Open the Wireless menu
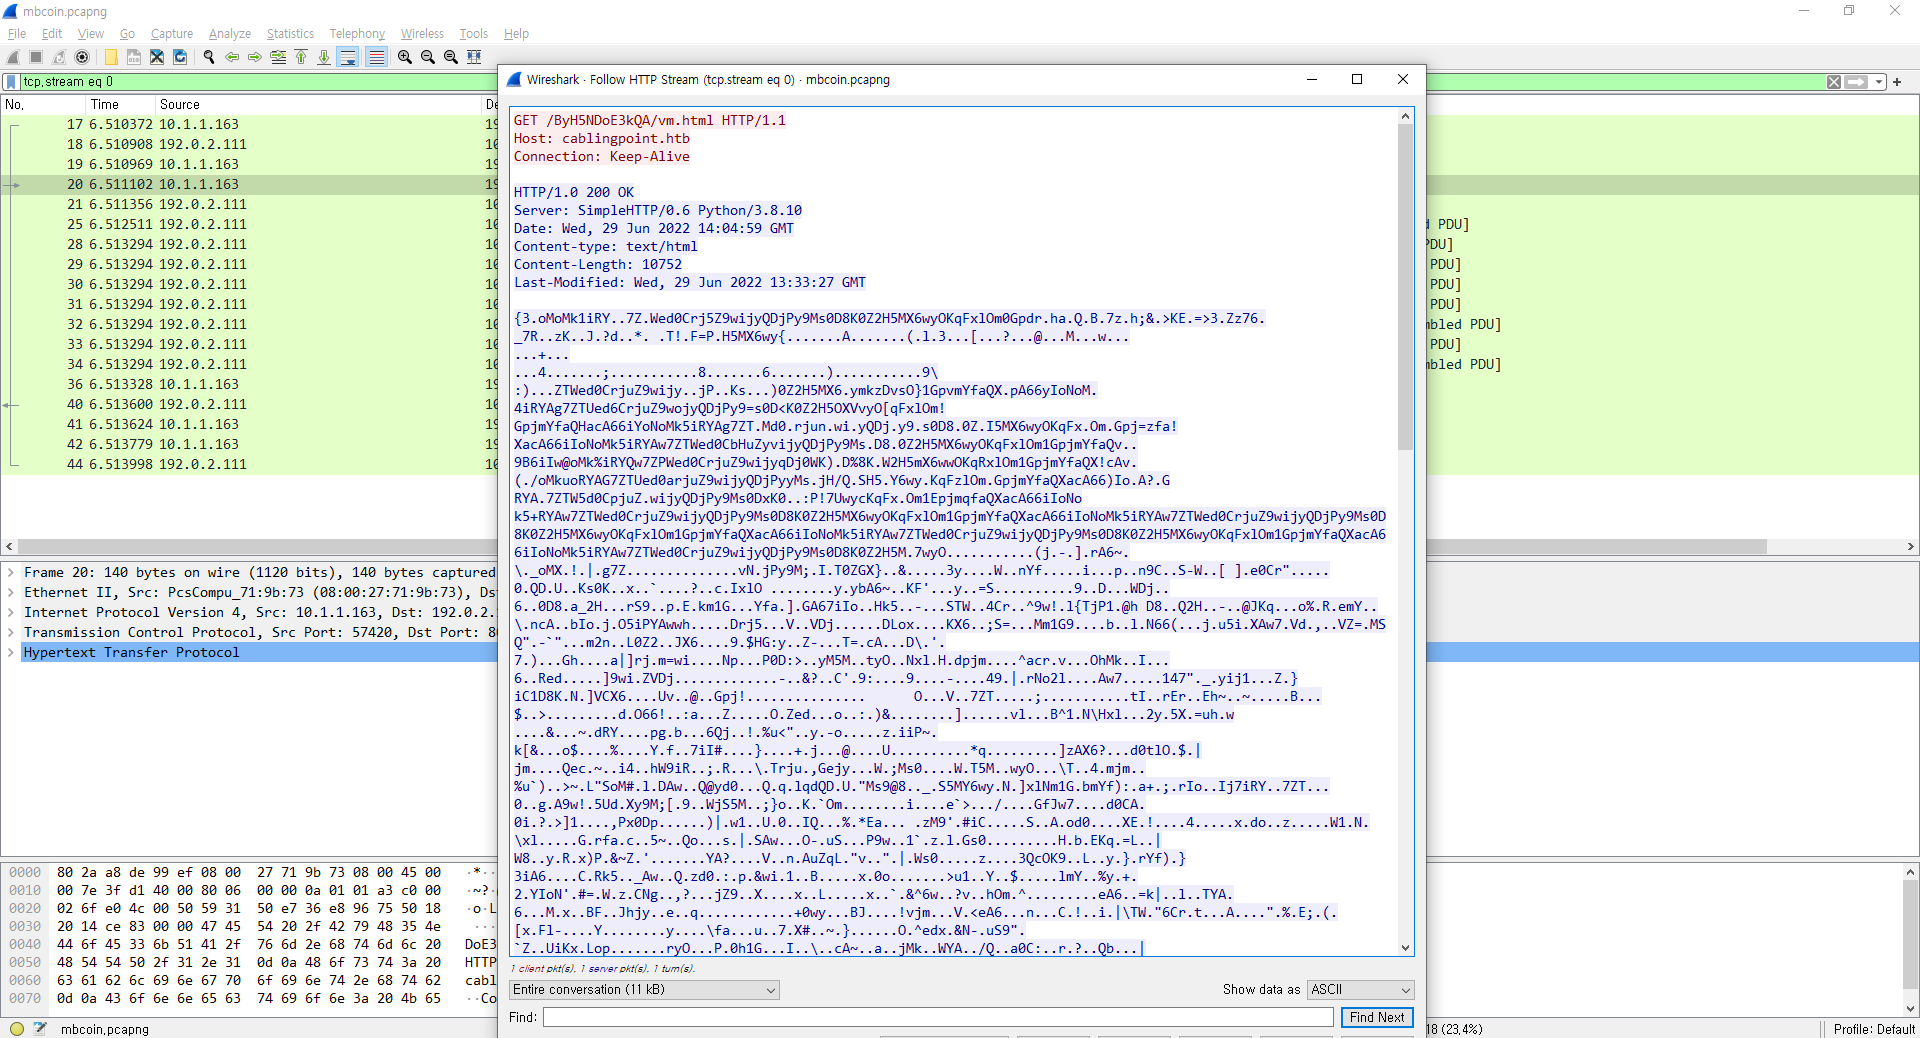This screenshot has width=1920, height=1038. 422,33
